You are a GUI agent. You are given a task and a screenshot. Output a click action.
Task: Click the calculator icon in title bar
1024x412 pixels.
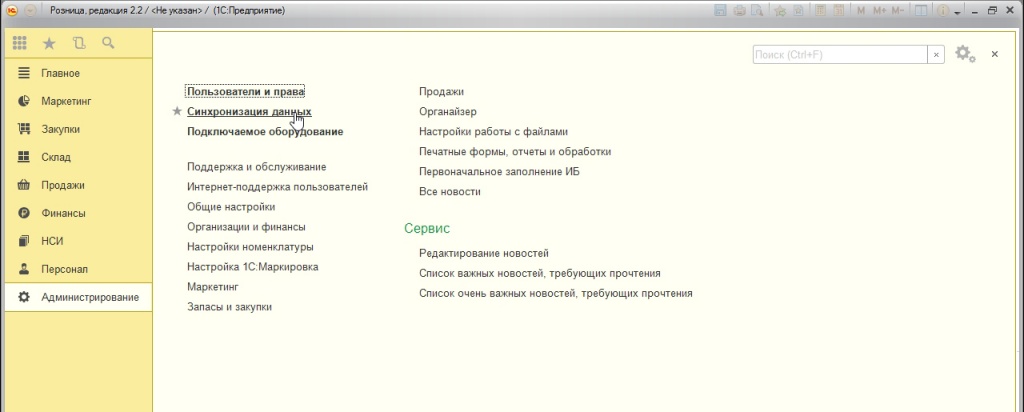pos(819,10)
